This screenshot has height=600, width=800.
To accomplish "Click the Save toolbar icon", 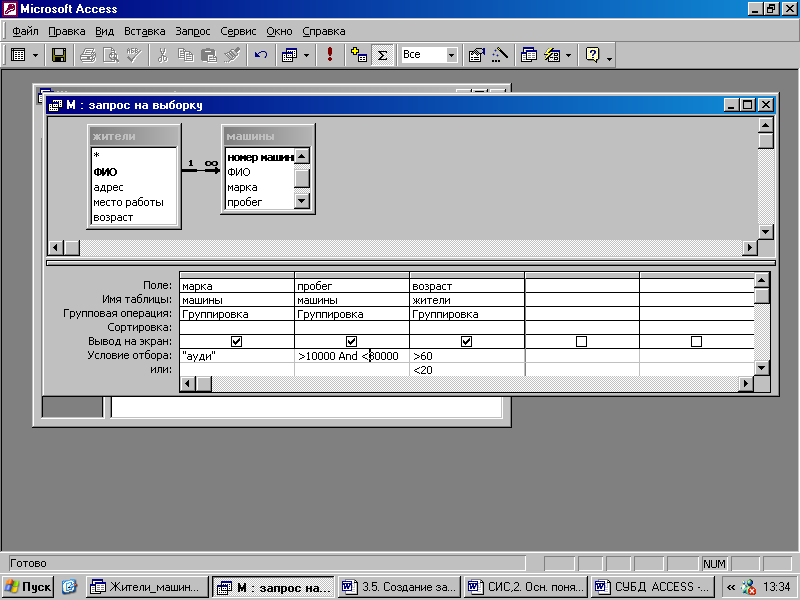I will click(59, 55).
